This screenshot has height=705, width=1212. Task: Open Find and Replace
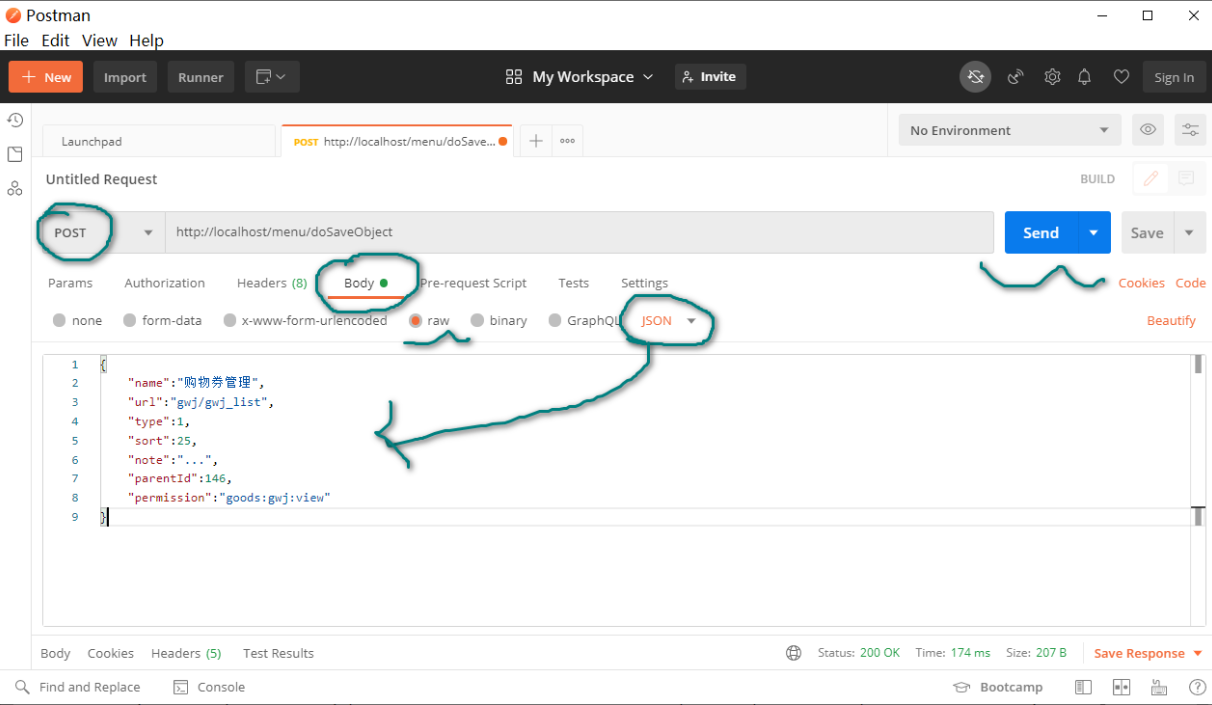click(x=78, y=687)
